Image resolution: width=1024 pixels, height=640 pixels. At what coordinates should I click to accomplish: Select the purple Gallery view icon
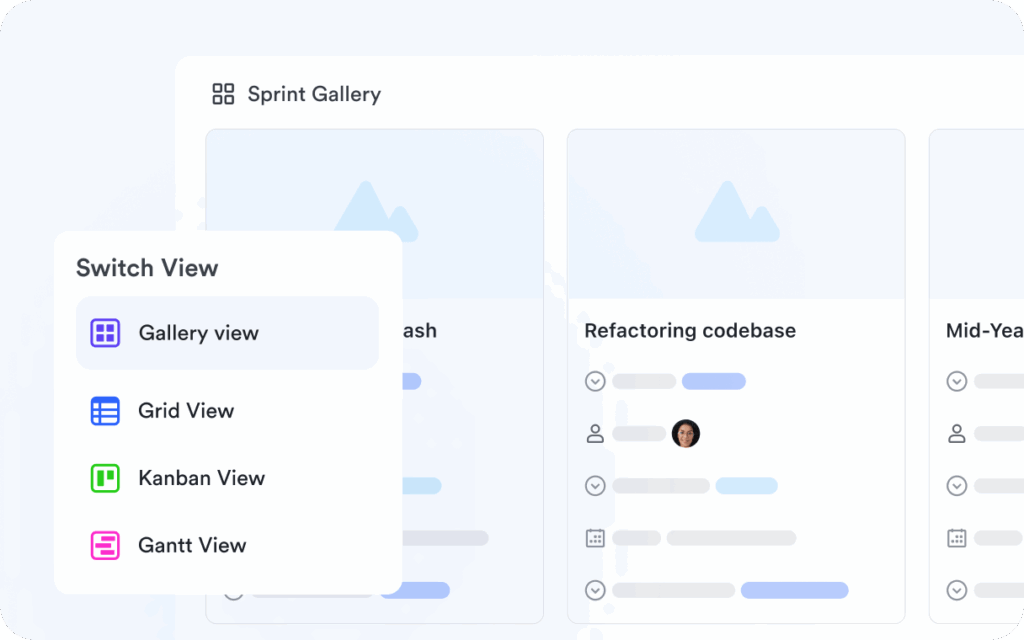[104, 335]
